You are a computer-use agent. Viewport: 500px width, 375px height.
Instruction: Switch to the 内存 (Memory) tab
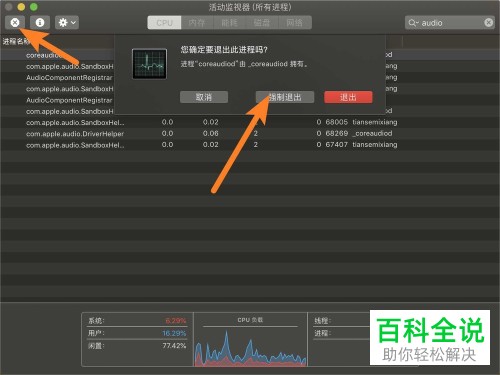[x=197, y=23]
